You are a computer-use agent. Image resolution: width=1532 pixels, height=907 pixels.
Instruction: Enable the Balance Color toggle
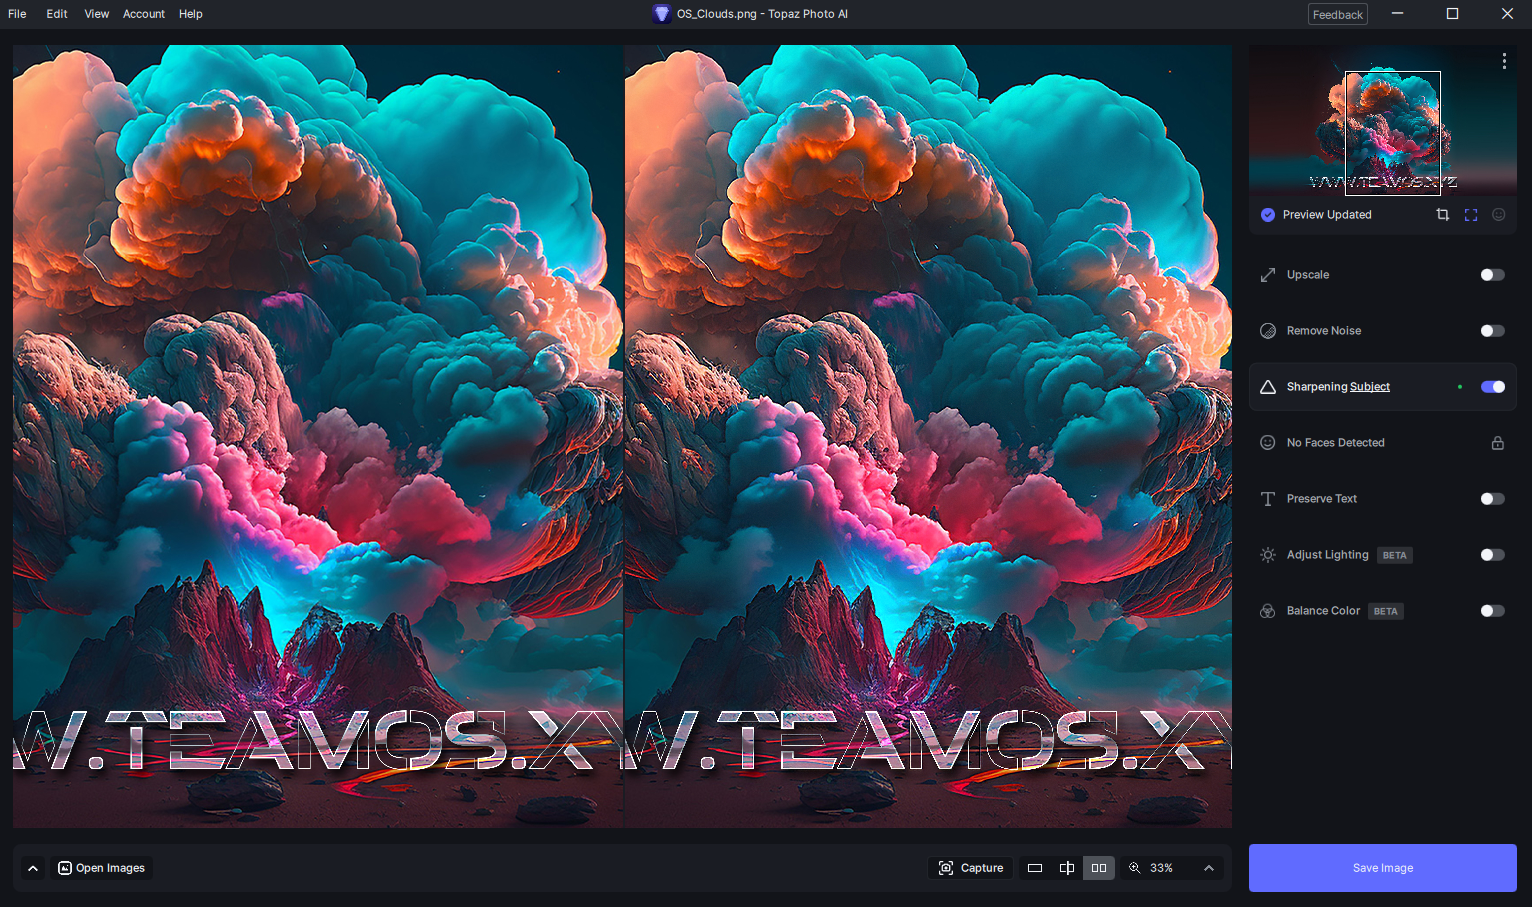[1492, 611]
